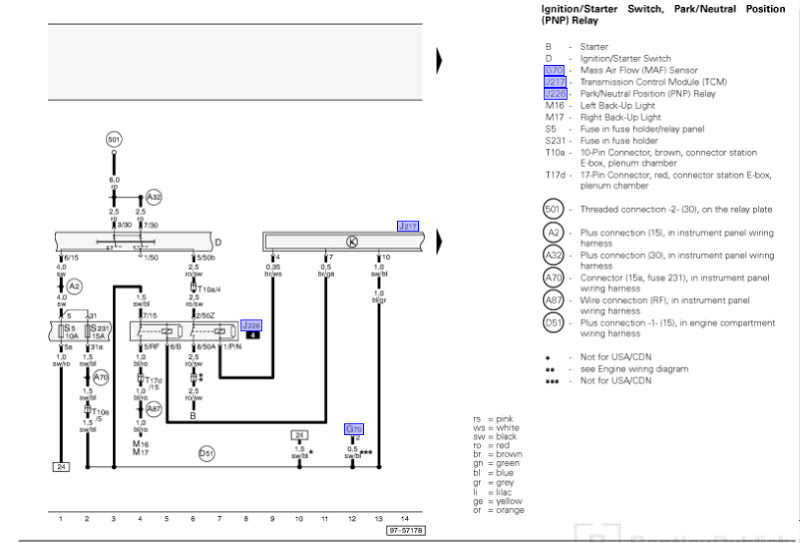Click the boxed 24 reference at bottom left
Viewport: 800px width, 543px height.
(61, 467)
